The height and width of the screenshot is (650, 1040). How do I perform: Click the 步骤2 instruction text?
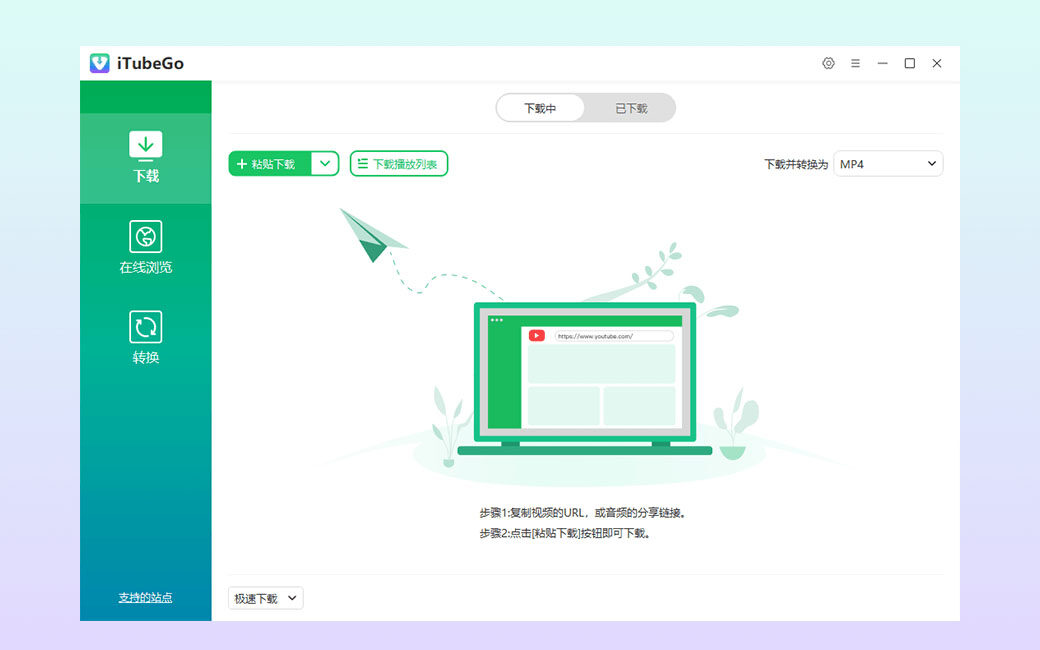565,533
